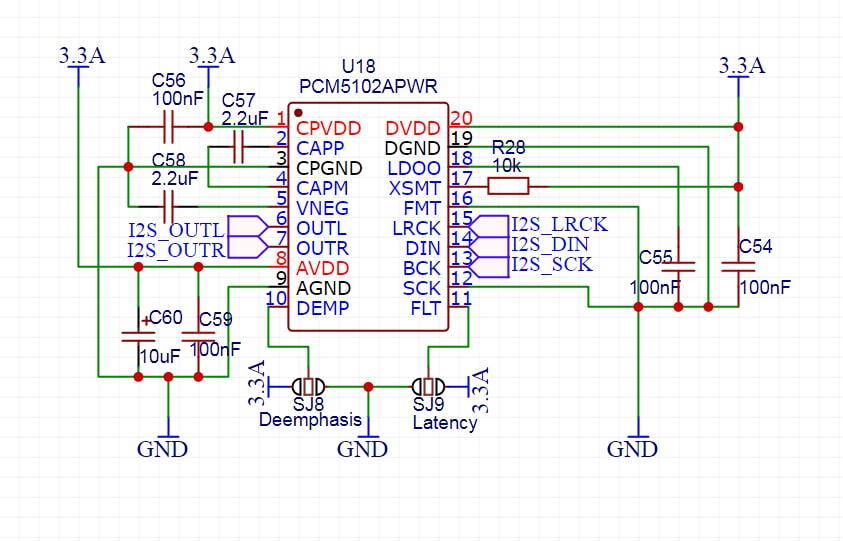Image resolution: width=843 pixels, height=541 pixels.
Task: Click the 100nF value of C56
Action: (178, 98)
